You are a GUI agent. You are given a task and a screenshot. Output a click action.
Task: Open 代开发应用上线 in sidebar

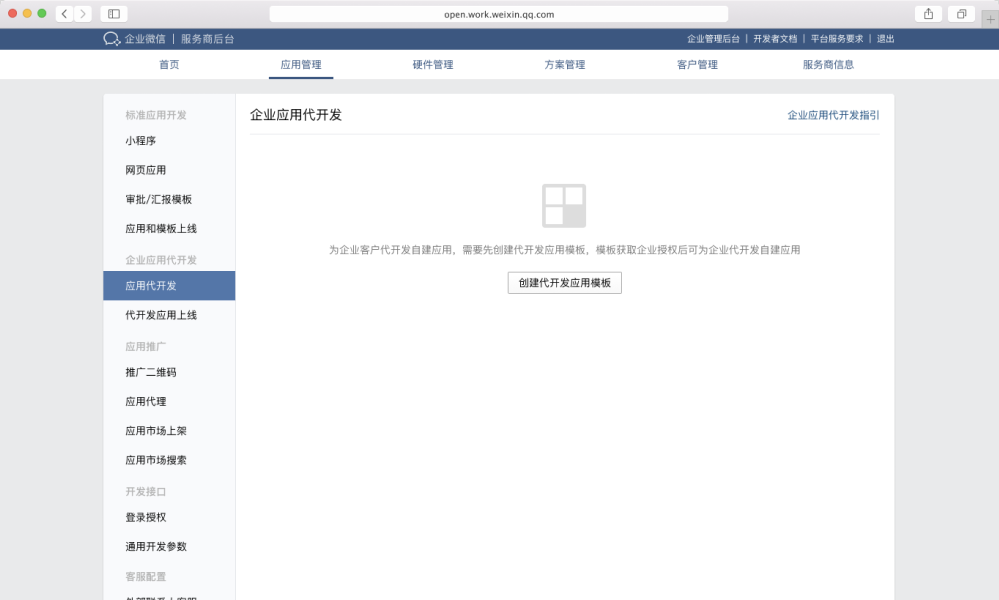click(x=161, y=315)
